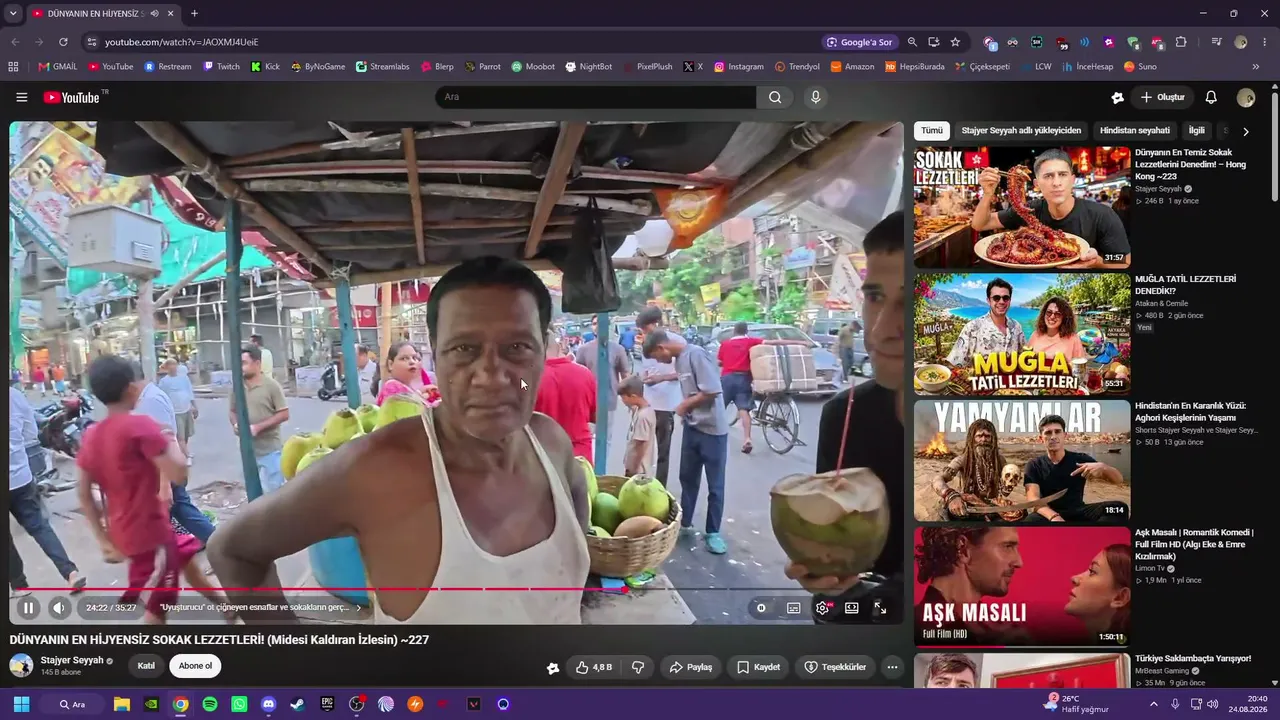Open the Amazon bookmark
1280x720 pixels.
tap(852, 67)
